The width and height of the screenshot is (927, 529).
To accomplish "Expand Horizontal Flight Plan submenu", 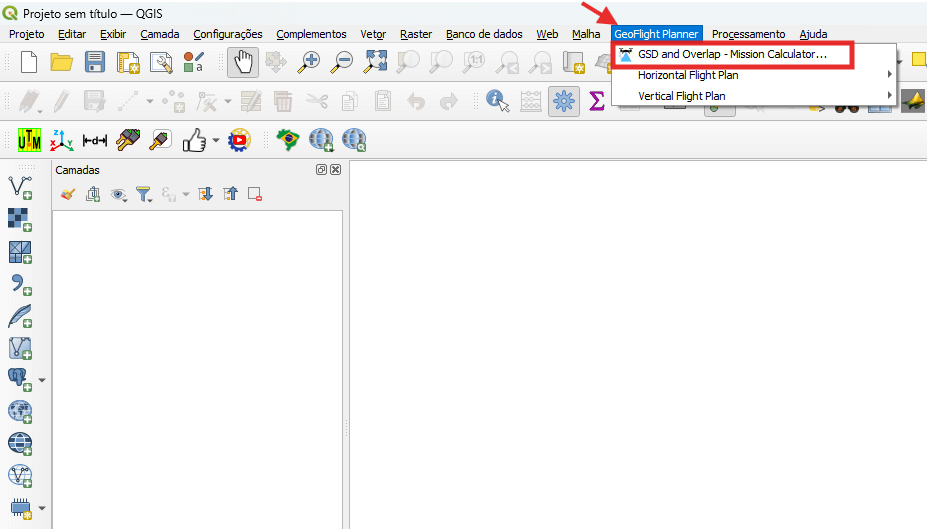I will 754,75.
